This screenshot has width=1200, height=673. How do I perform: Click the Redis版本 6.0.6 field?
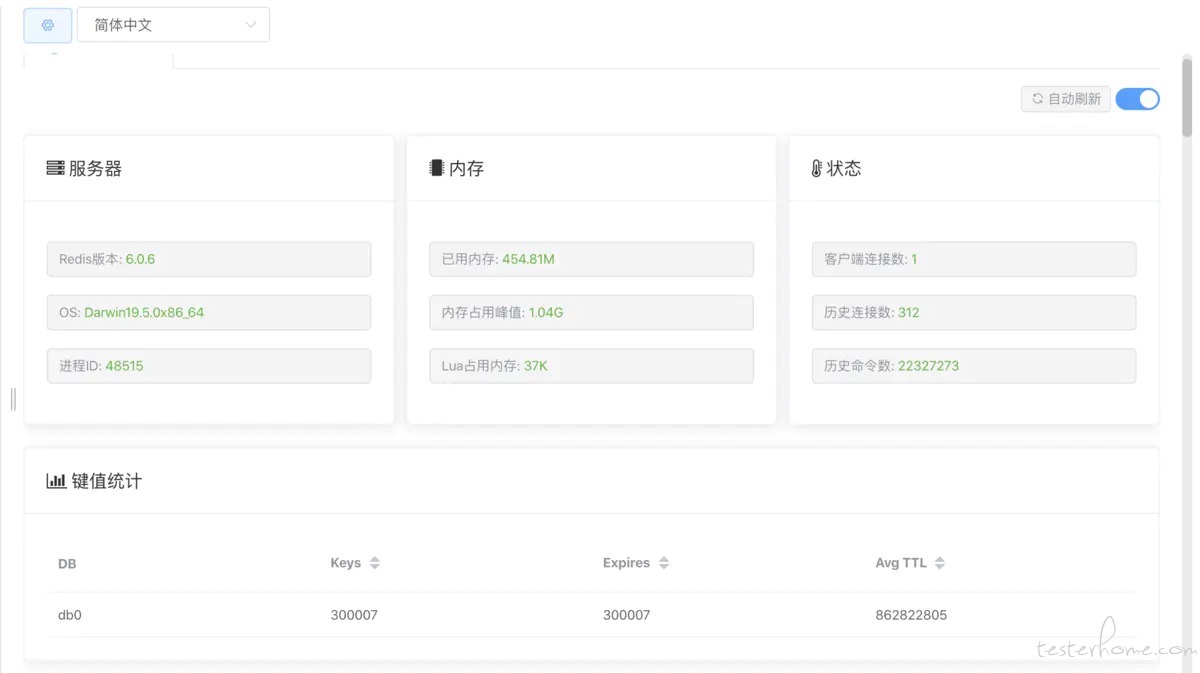(x=209, y=259)
